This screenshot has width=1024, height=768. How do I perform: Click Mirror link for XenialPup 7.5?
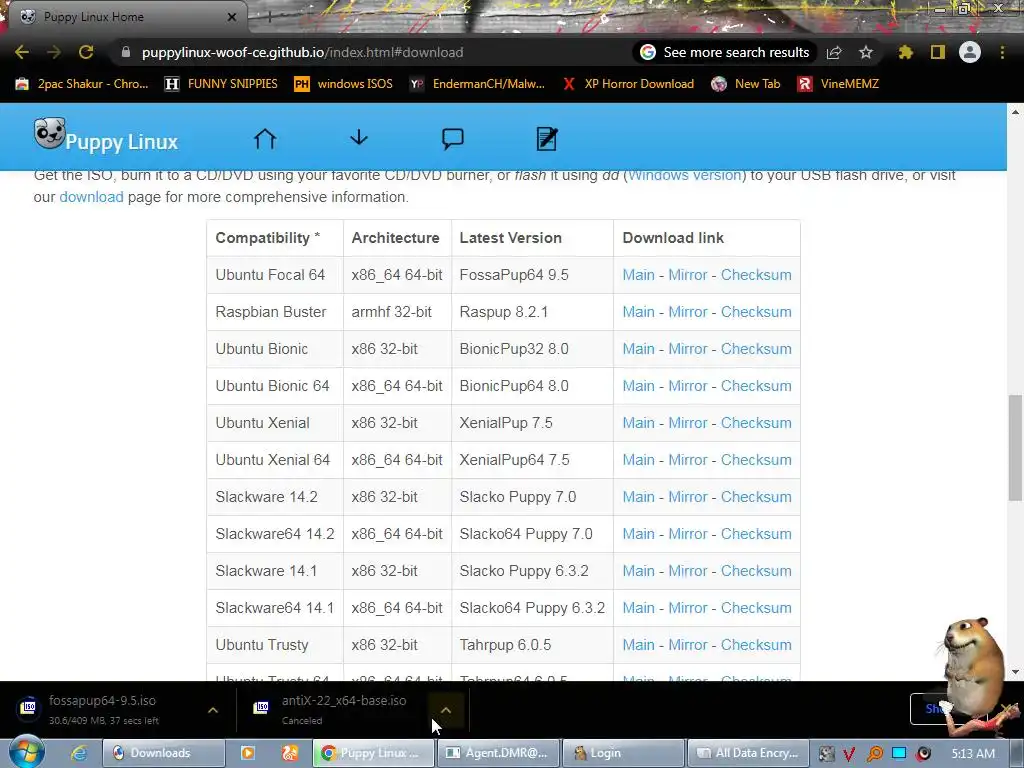pyautogui.click(x=688, y=423)
